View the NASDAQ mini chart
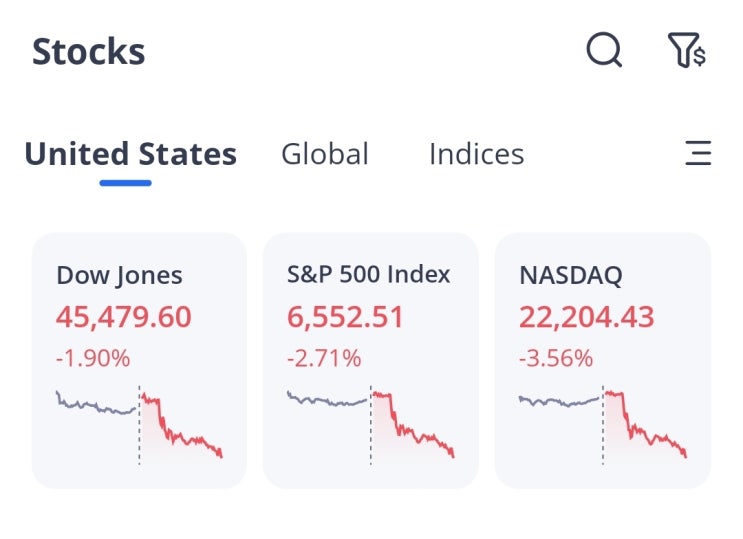The image size is (743, 539). 602,424
